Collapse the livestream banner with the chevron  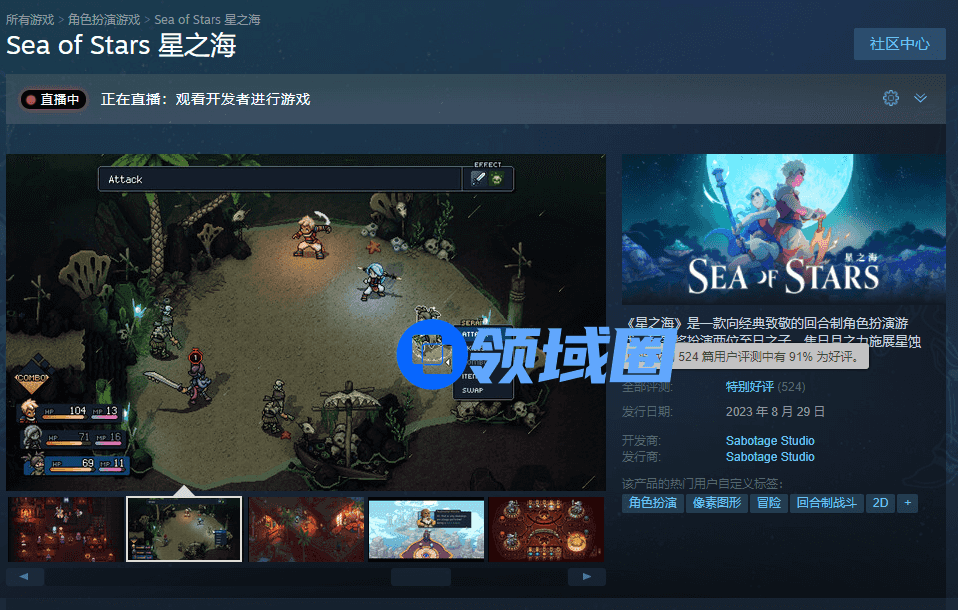point(920,98)
